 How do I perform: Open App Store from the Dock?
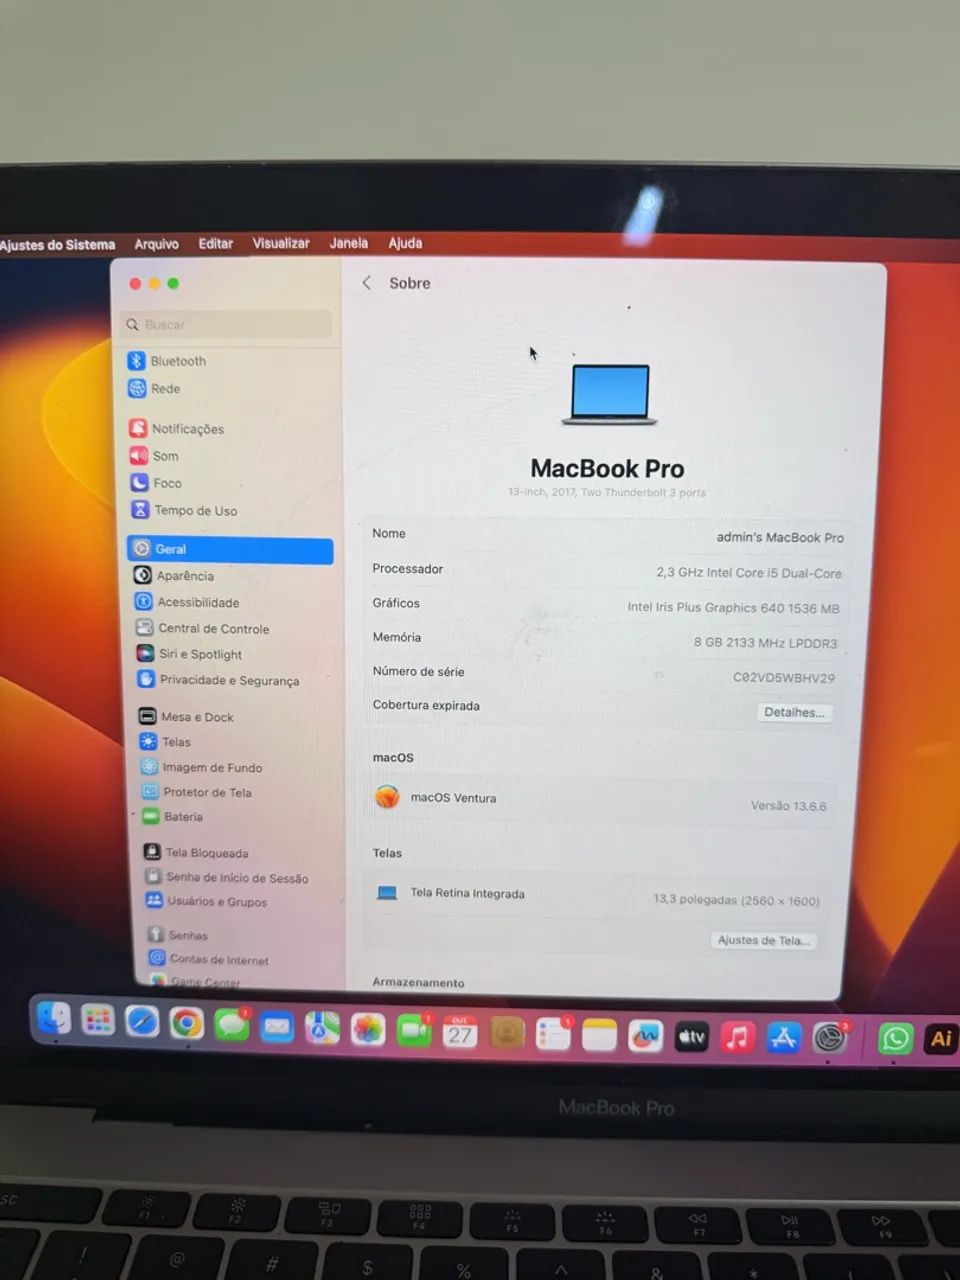[x=784, y=1038]
